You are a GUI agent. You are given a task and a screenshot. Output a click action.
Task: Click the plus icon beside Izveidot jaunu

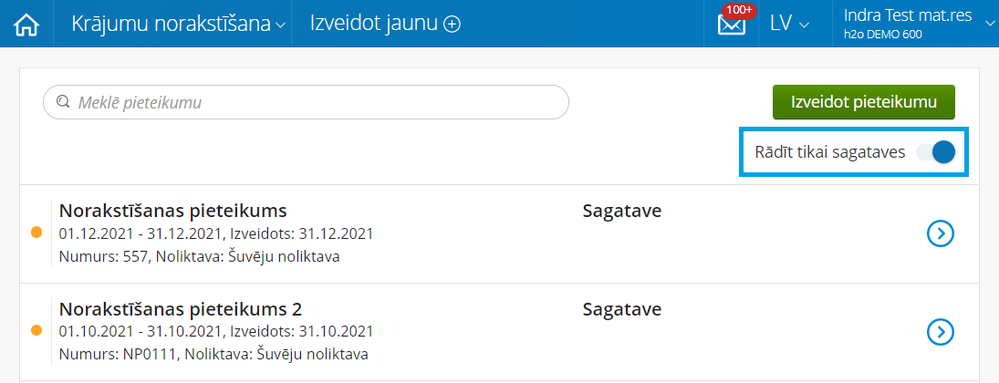coord(452,24)
